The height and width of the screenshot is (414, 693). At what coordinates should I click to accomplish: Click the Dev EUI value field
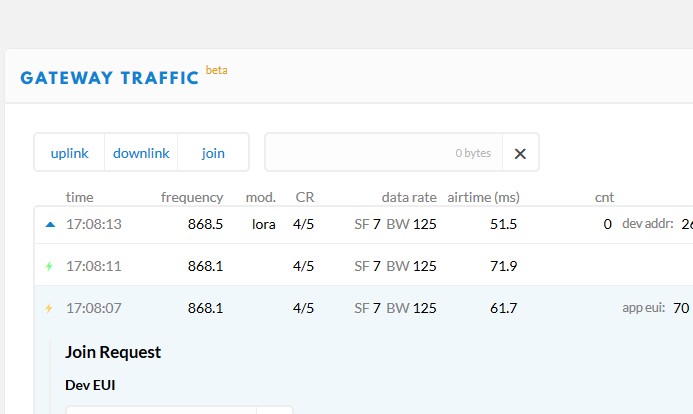point(160,409)
